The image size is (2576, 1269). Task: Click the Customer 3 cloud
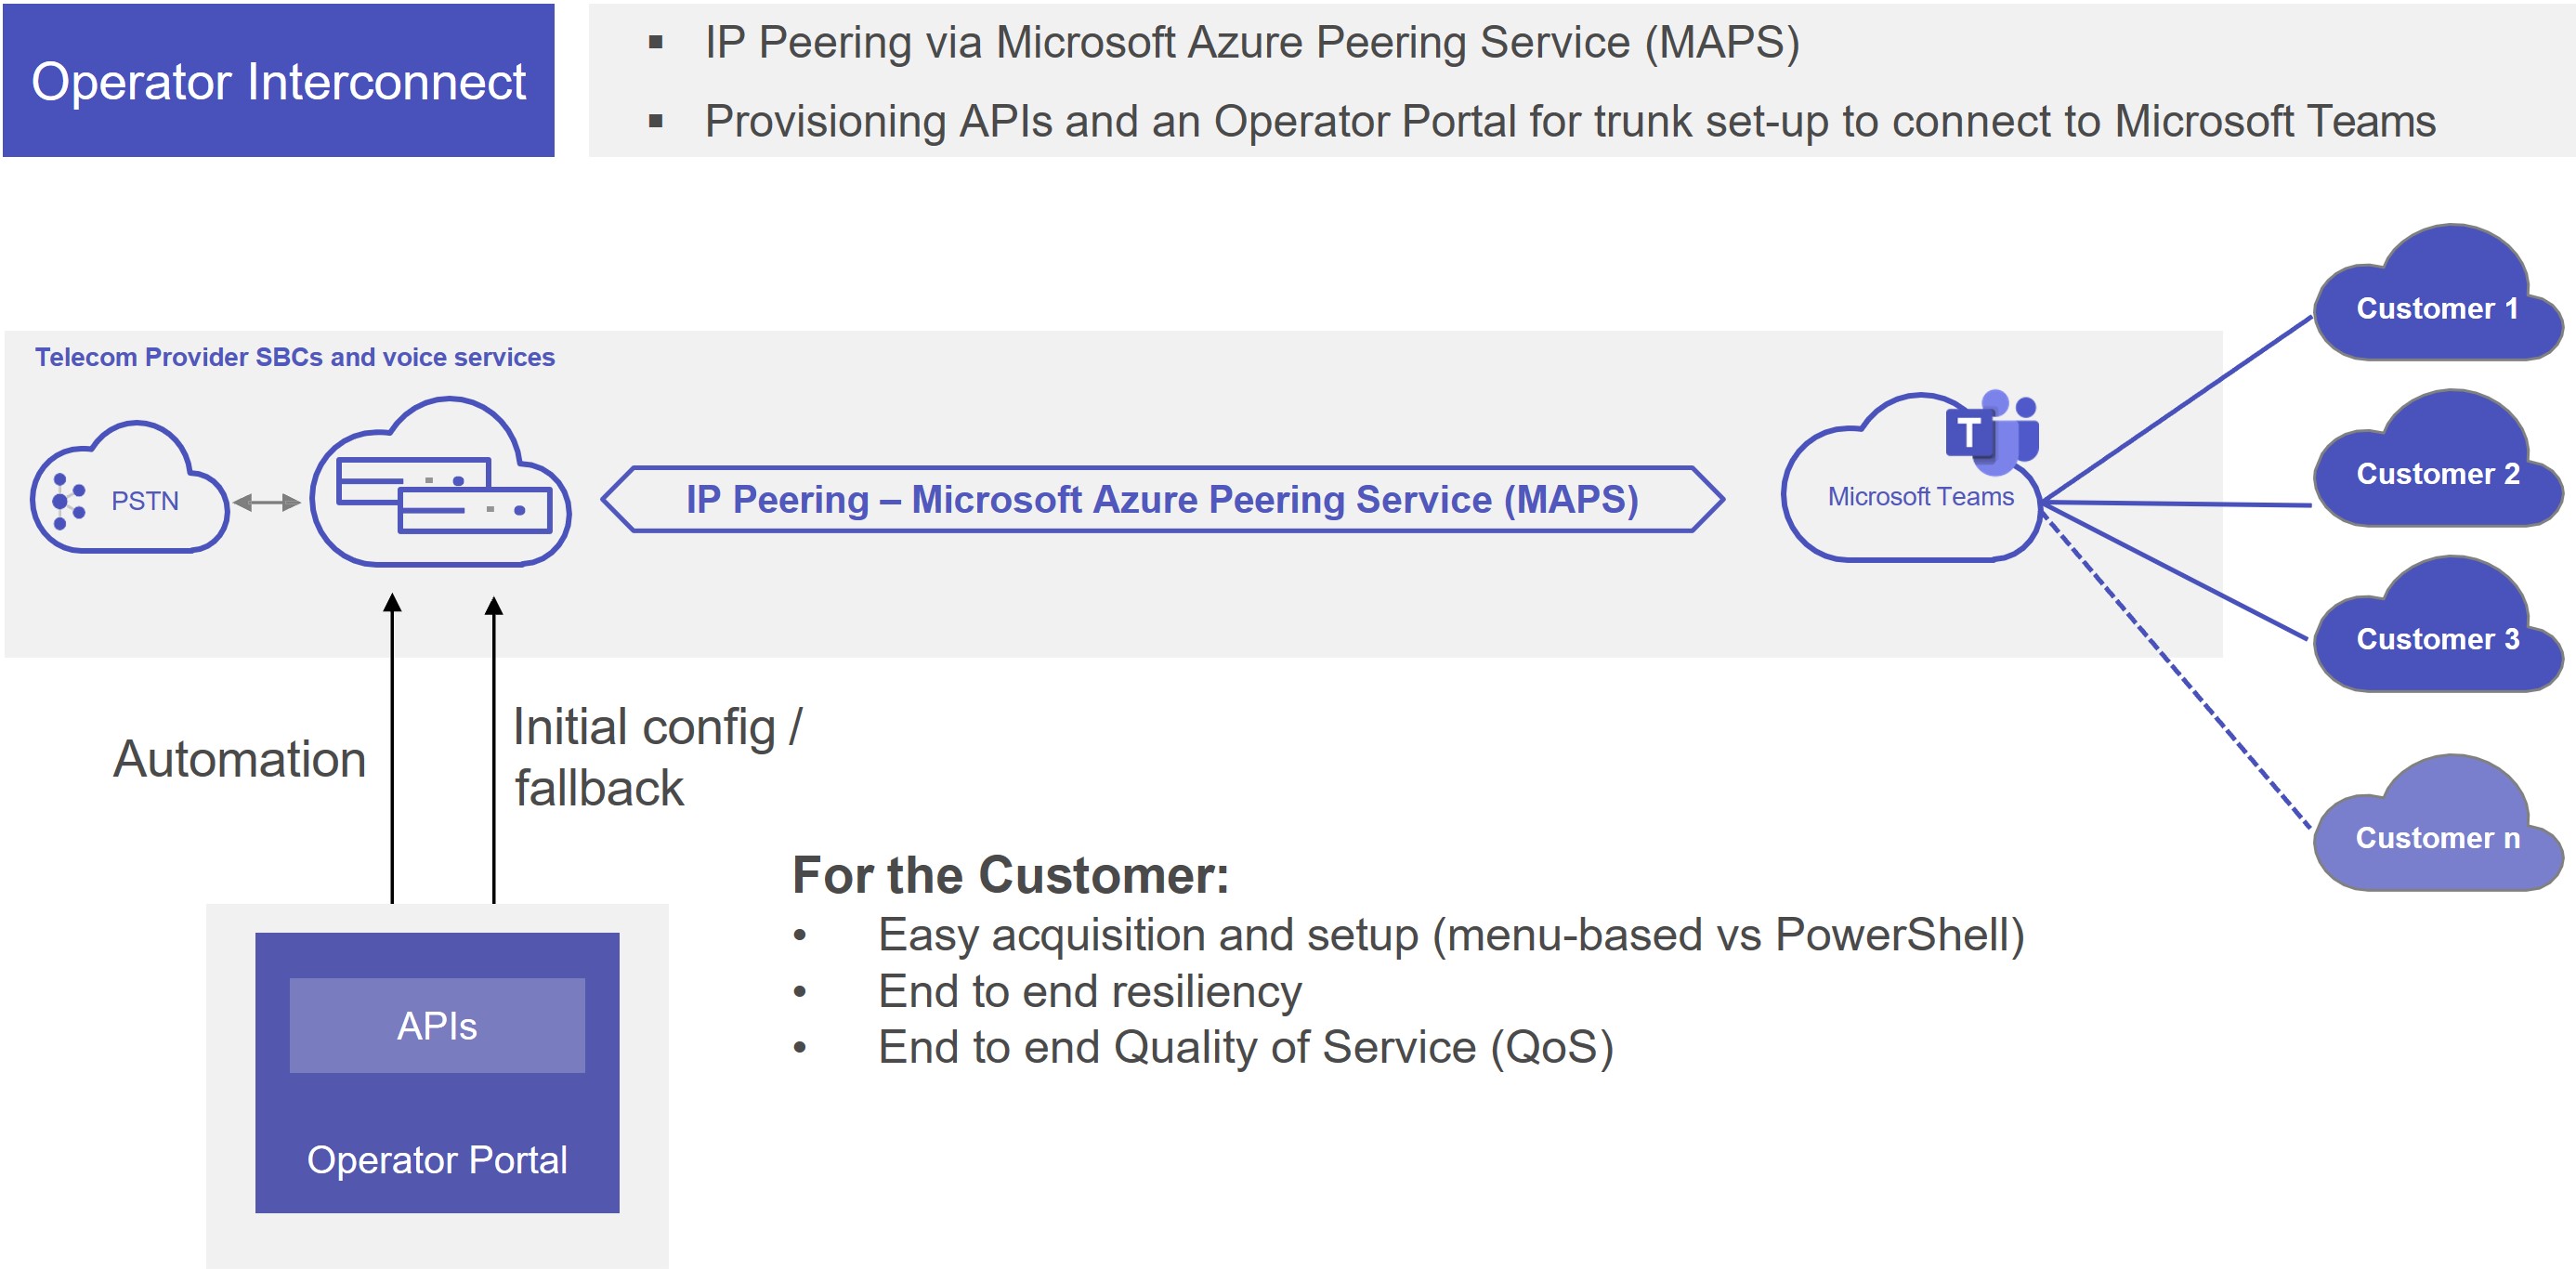pos(2437,624)
